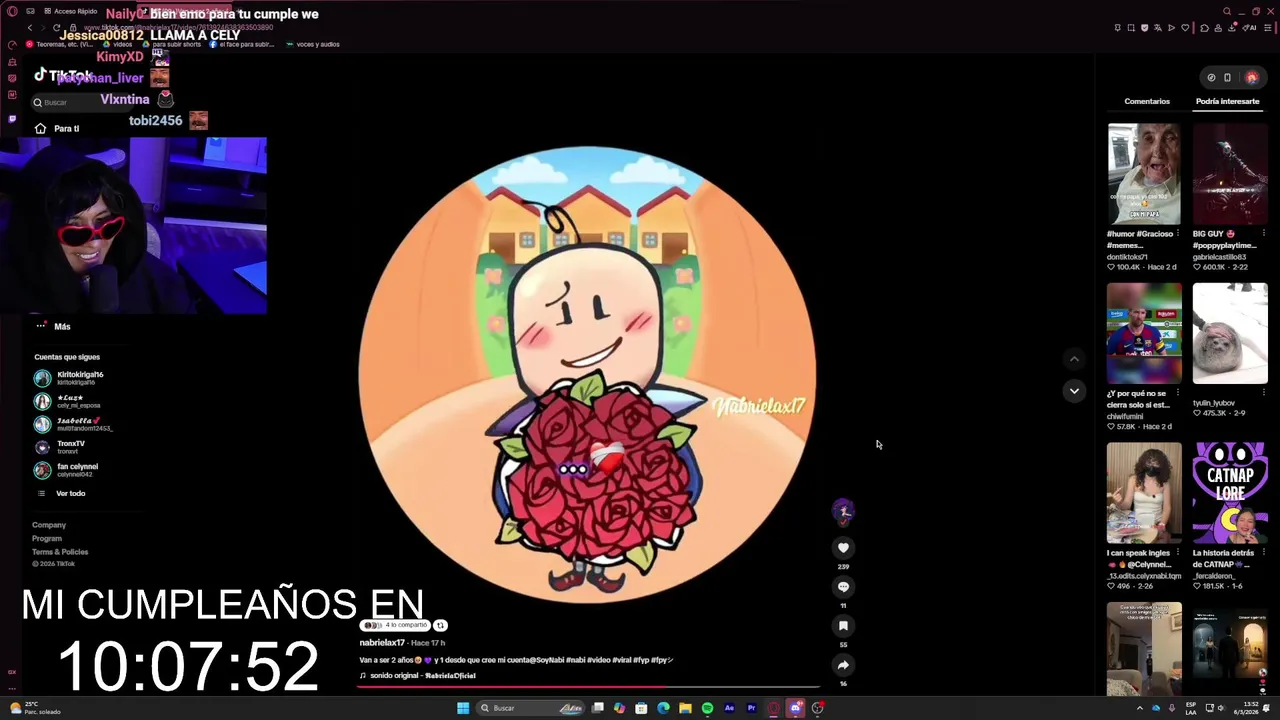Screen dimensions: 1280x720
Task: Click the Windows taskbar Buscar search box
Action: point(530,708)
